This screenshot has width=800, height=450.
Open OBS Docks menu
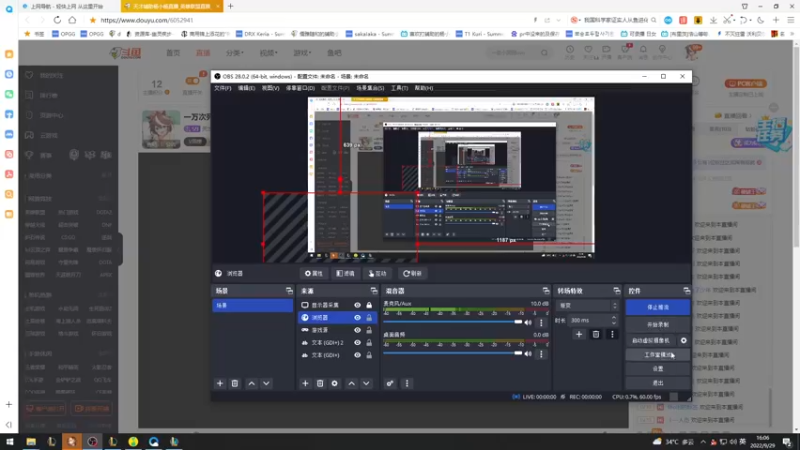point(300,88)
